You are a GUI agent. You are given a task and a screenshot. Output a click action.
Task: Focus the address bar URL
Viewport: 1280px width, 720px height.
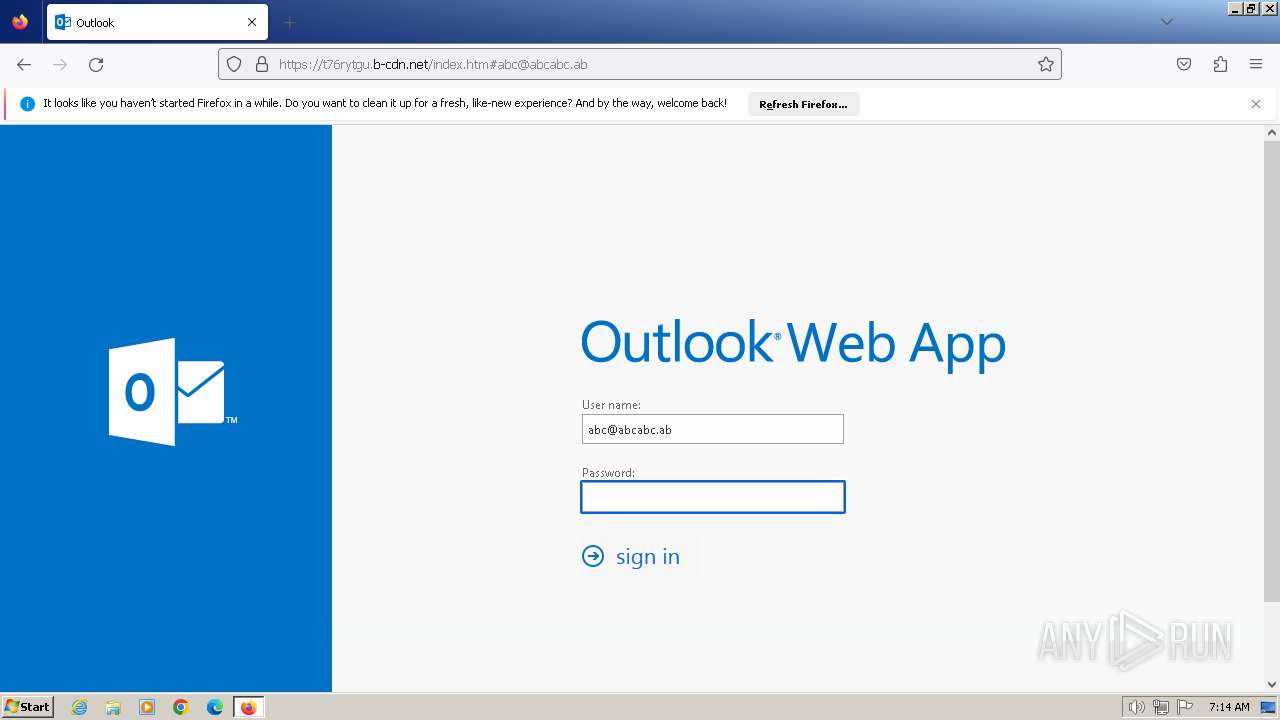[x=640, y=64]
